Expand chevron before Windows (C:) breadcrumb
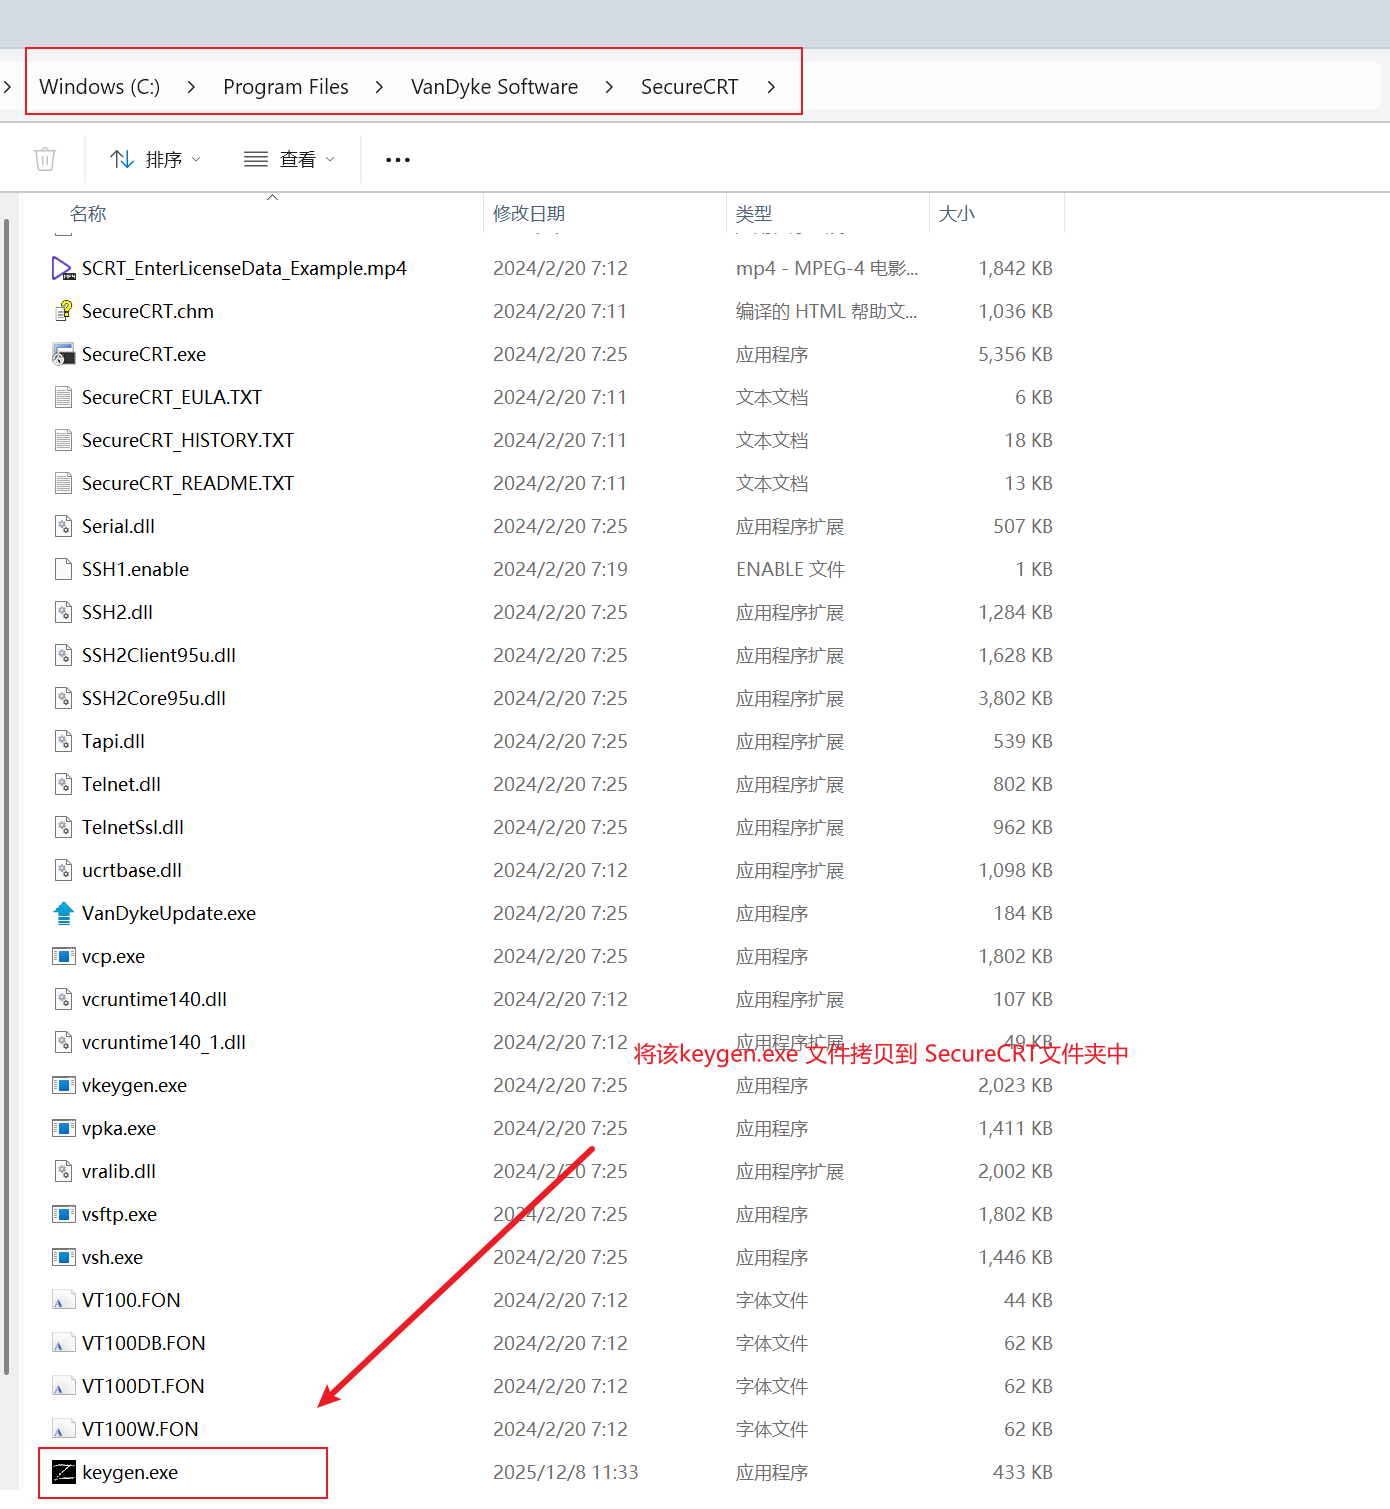Image resolution: width=1390 pixels, height=1509 pixels. click(x=7, y=87)
